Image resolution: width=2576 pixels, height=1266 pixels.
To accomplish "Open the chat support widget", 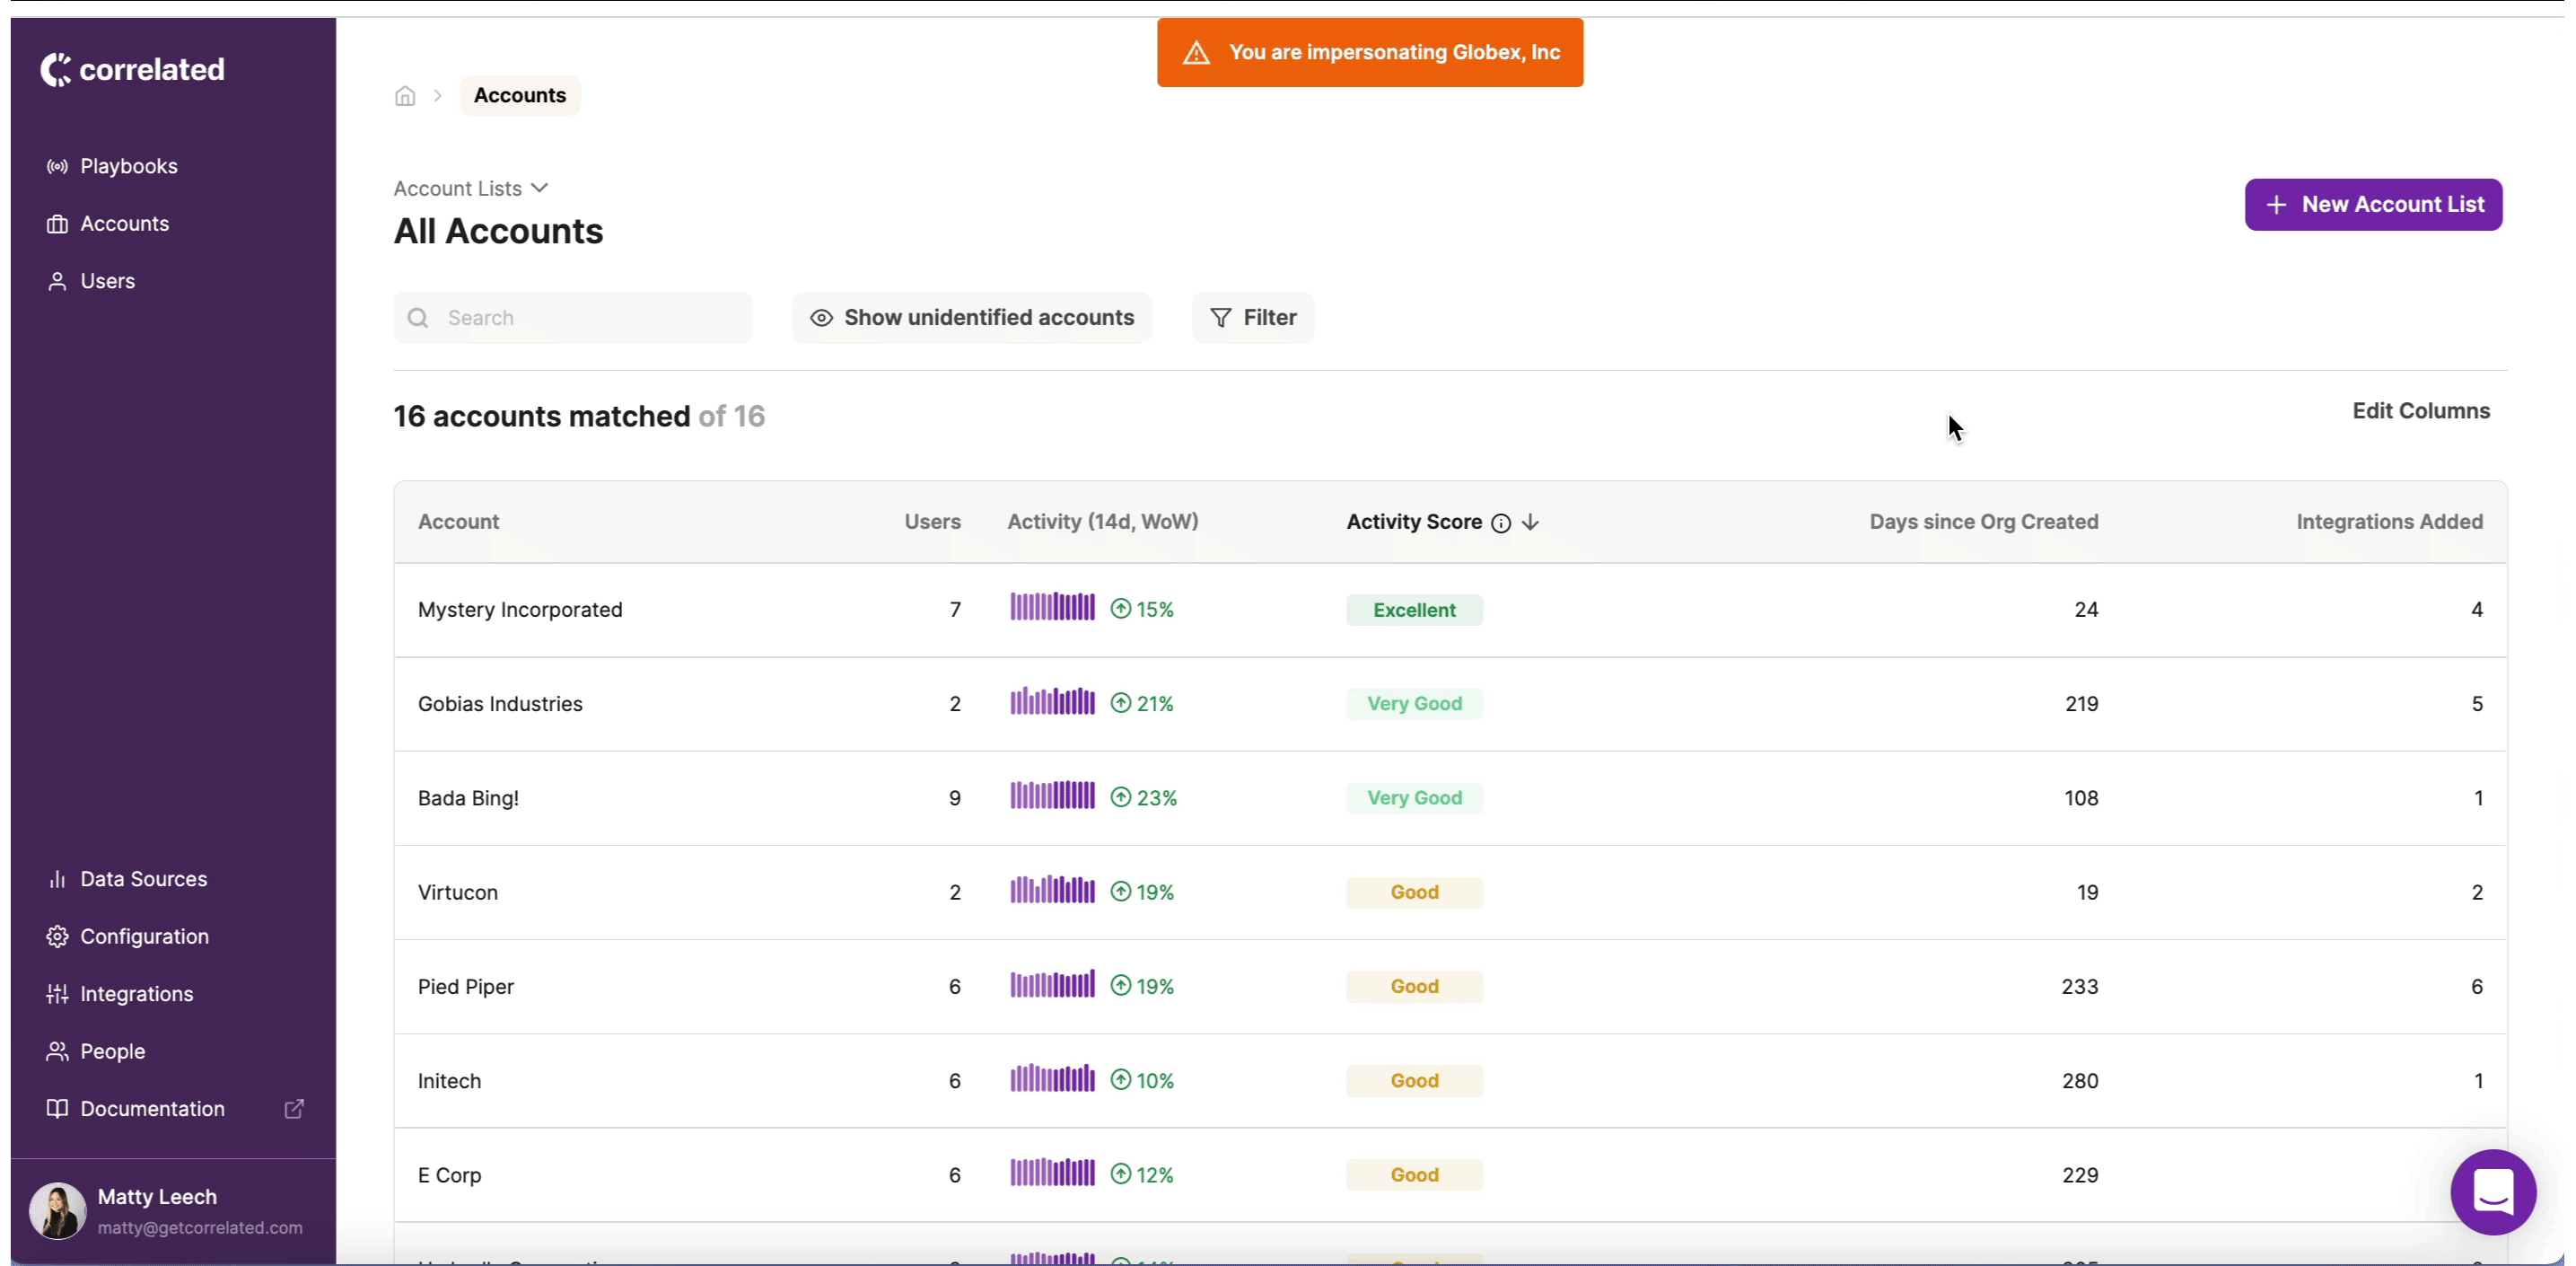I will (x=2493, y=1192).
